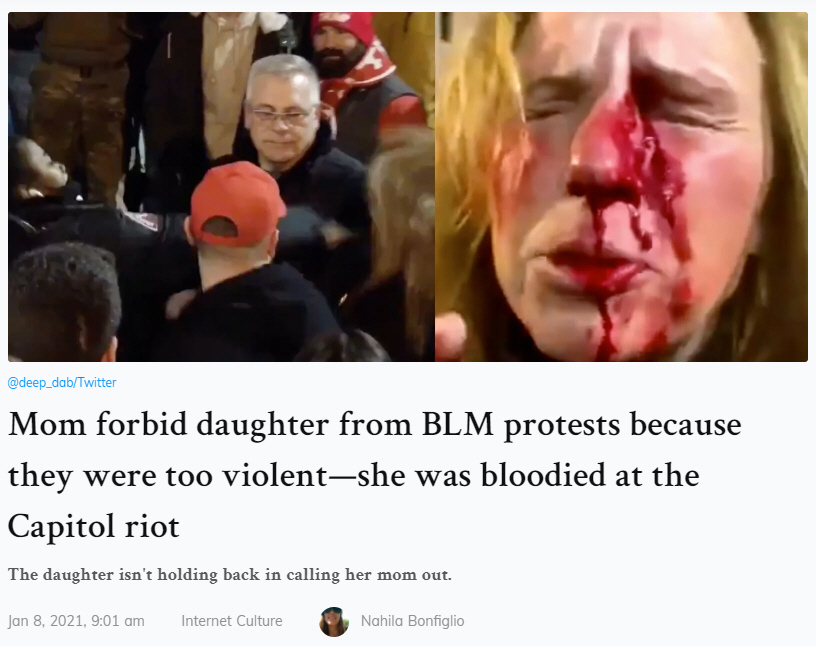
Task: Click the 9:01 am timestamp text
Action: pos(118,621)
